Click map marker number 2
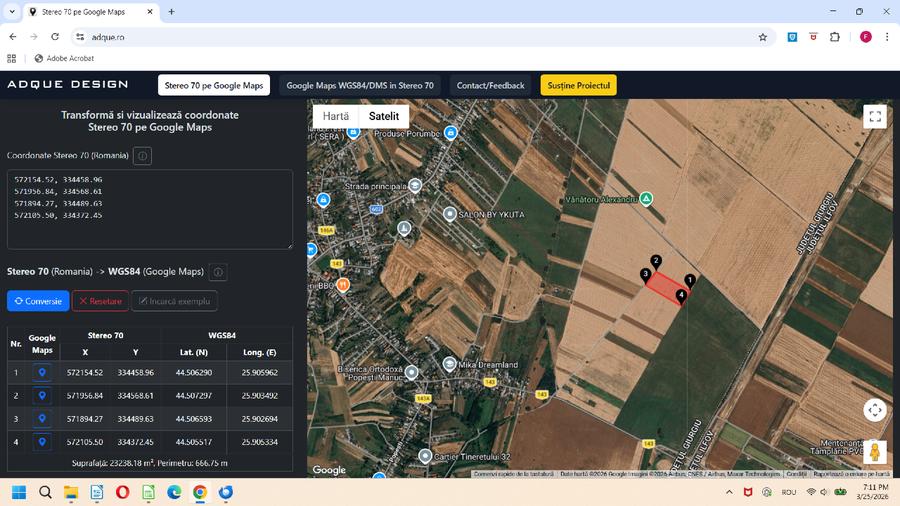 pyautogui.click(x=656, y=261)
